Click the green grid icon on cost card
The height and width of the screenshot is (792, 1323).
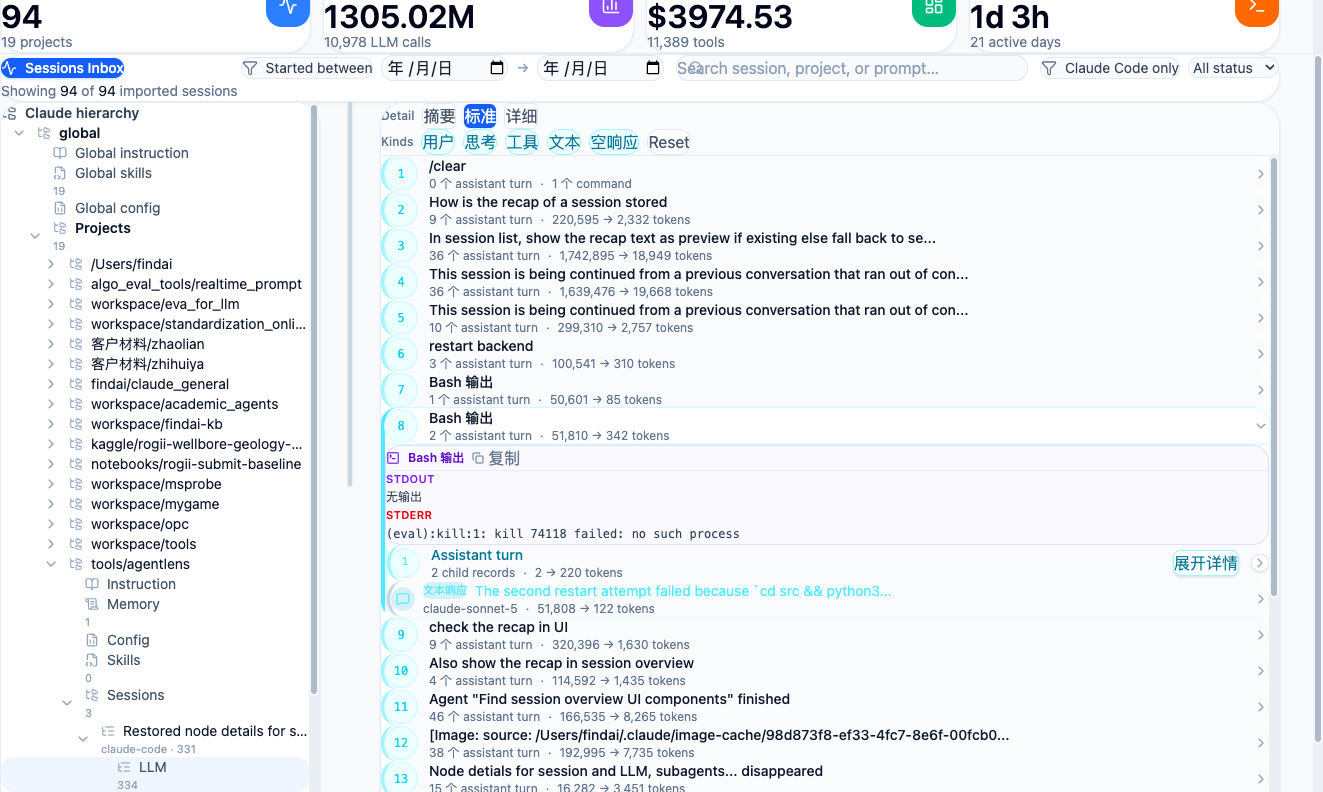pos(933,7)
